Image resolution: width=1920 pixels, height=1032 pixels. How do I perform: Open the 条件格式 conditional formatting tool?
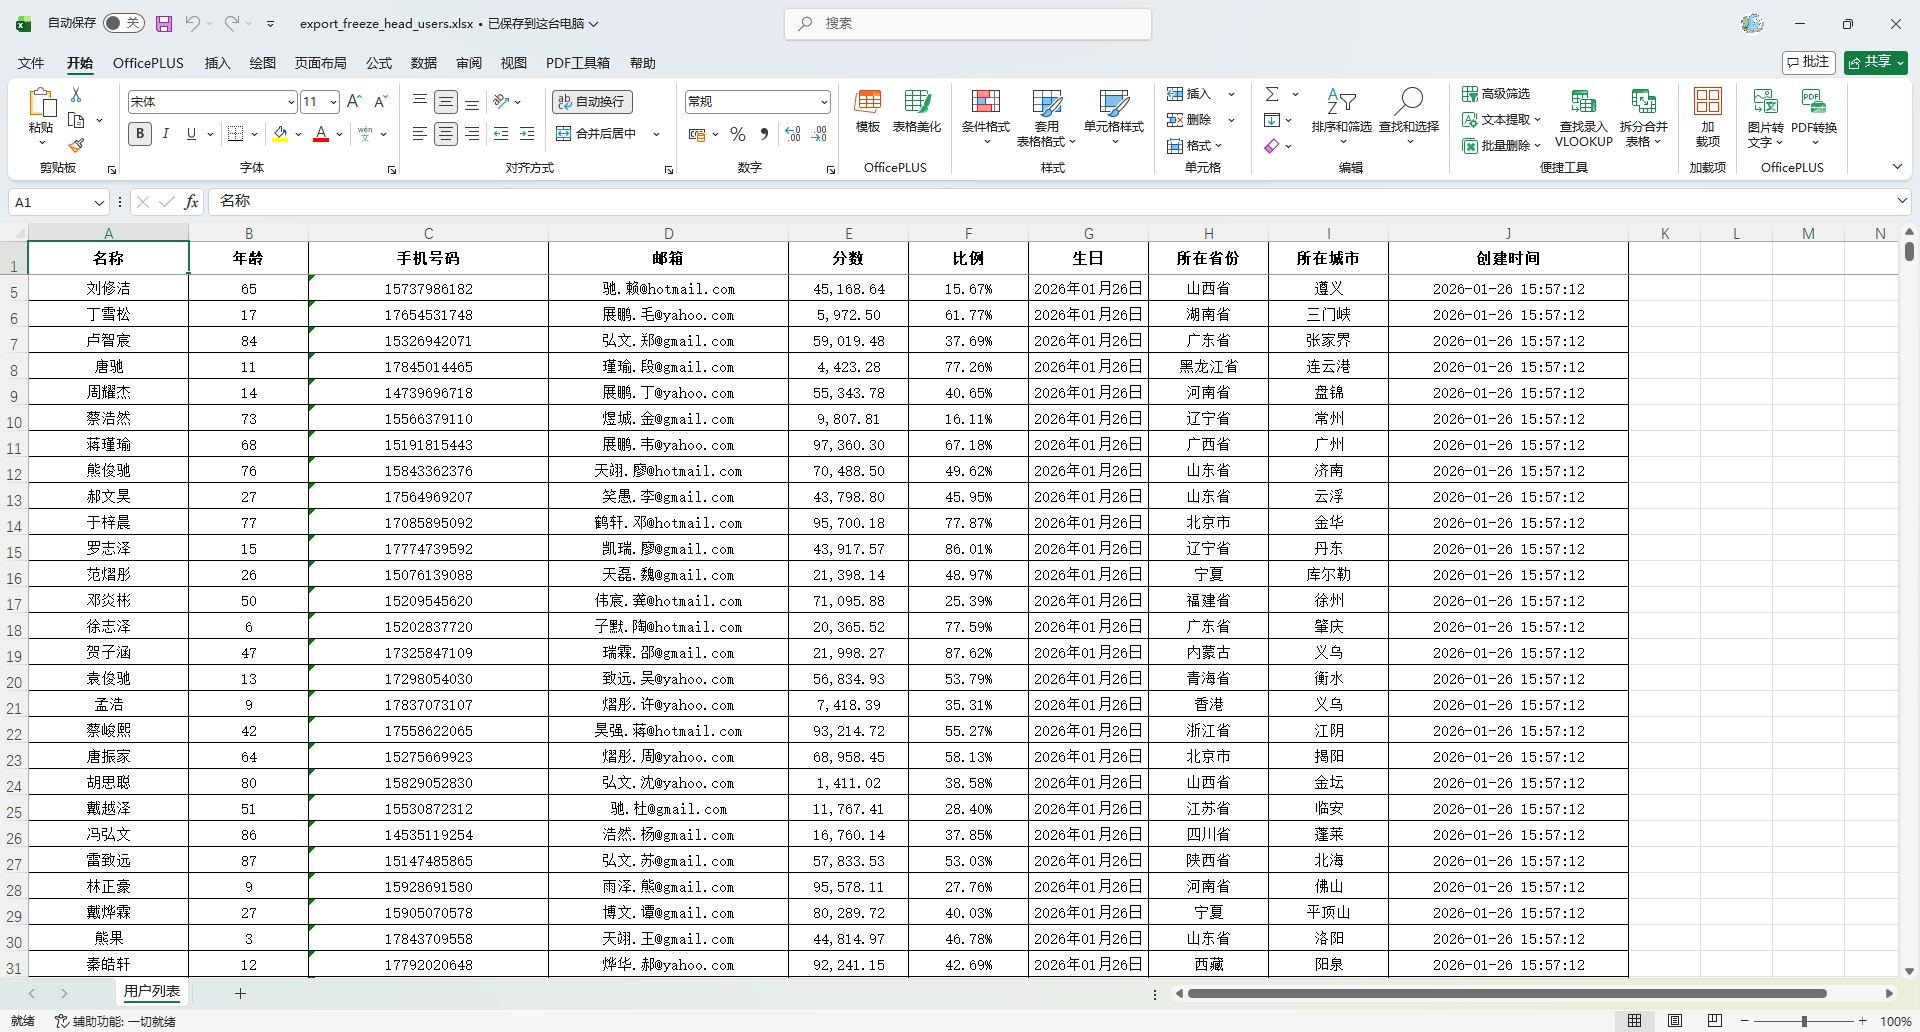pos(985,111)
